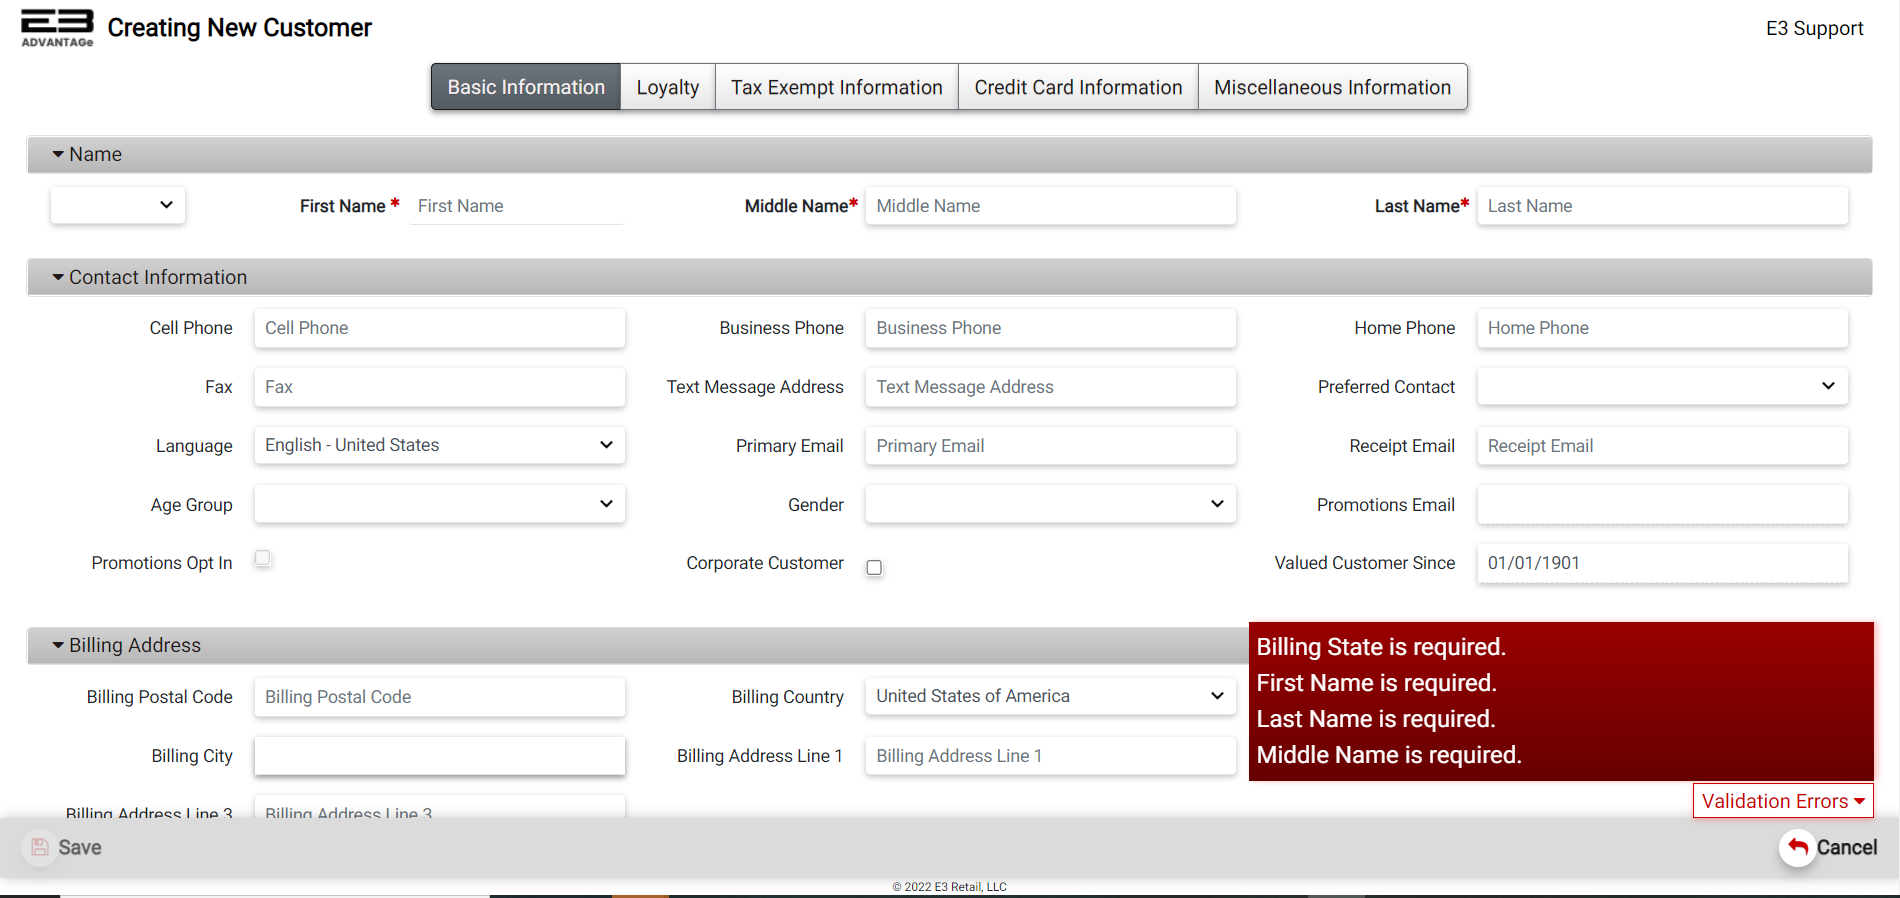Click the E3 Advantage logo
Image resolution: width=1900 pixels, height=898 pixels.
57,27
